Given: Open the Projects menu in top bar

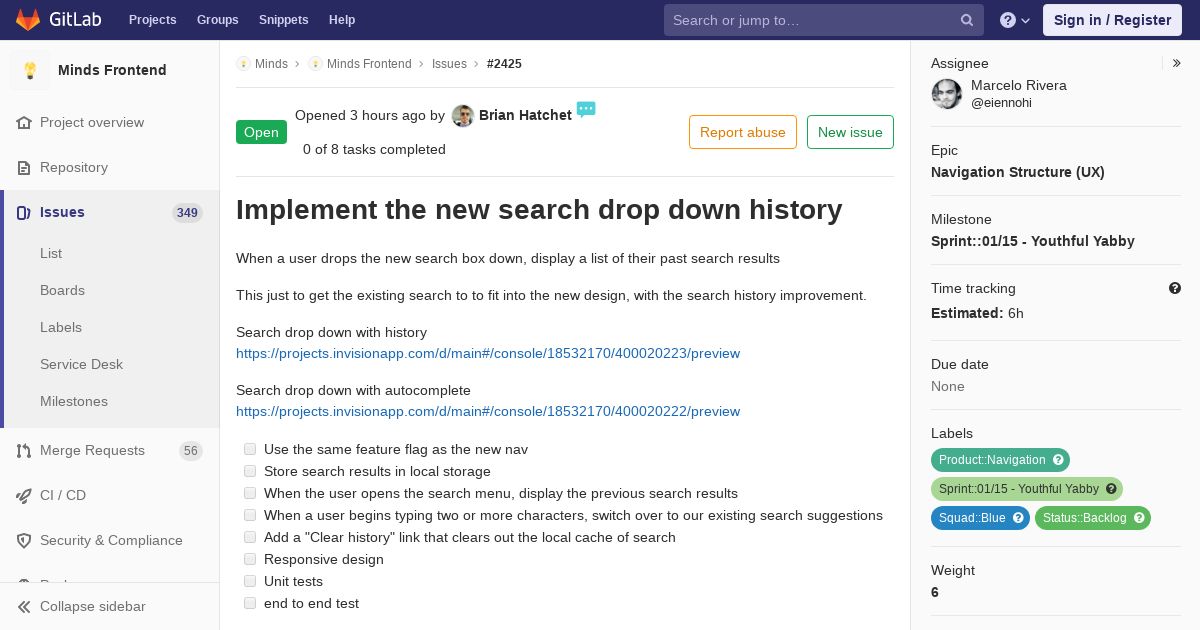Looking at the screenshot, I should [153, 20].
